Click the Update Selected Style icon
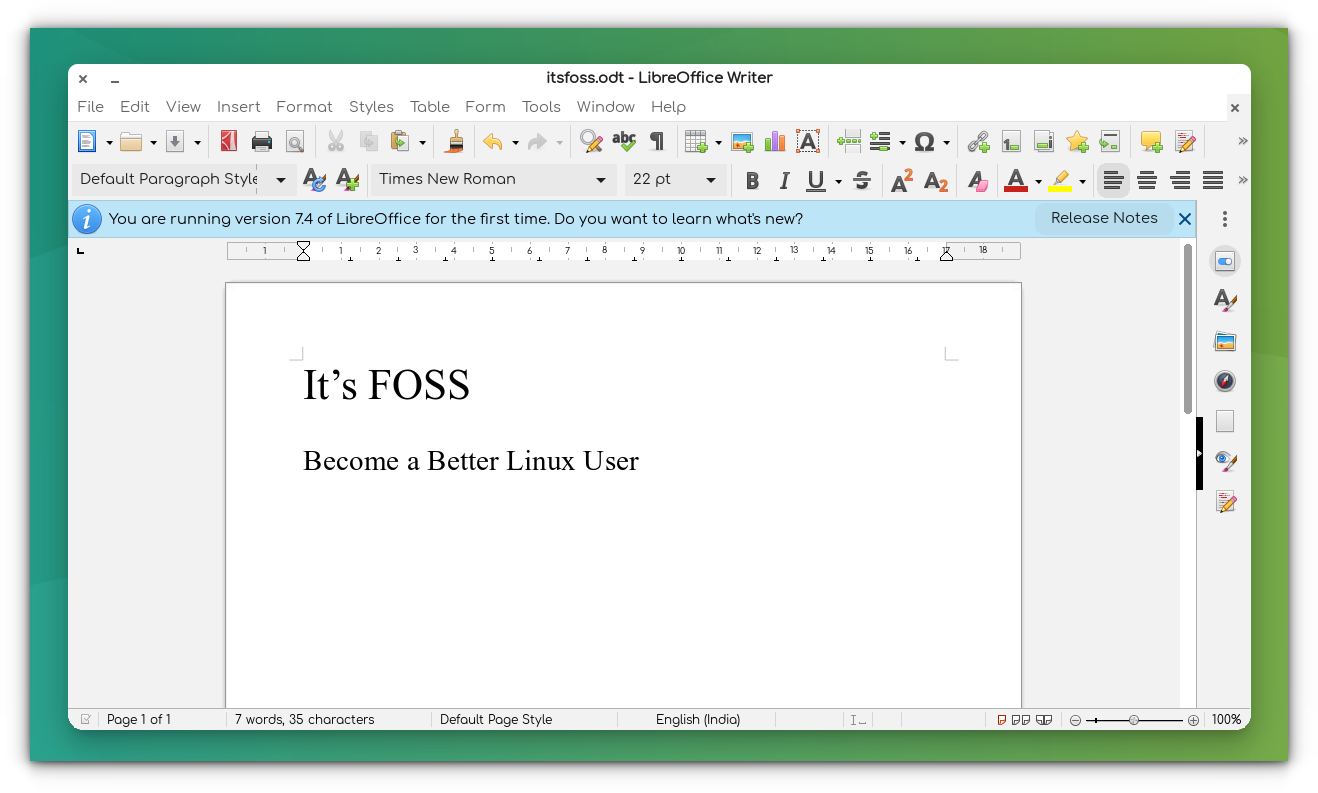The height and width of the screenshot is (793, 1318). click(314, 180)
